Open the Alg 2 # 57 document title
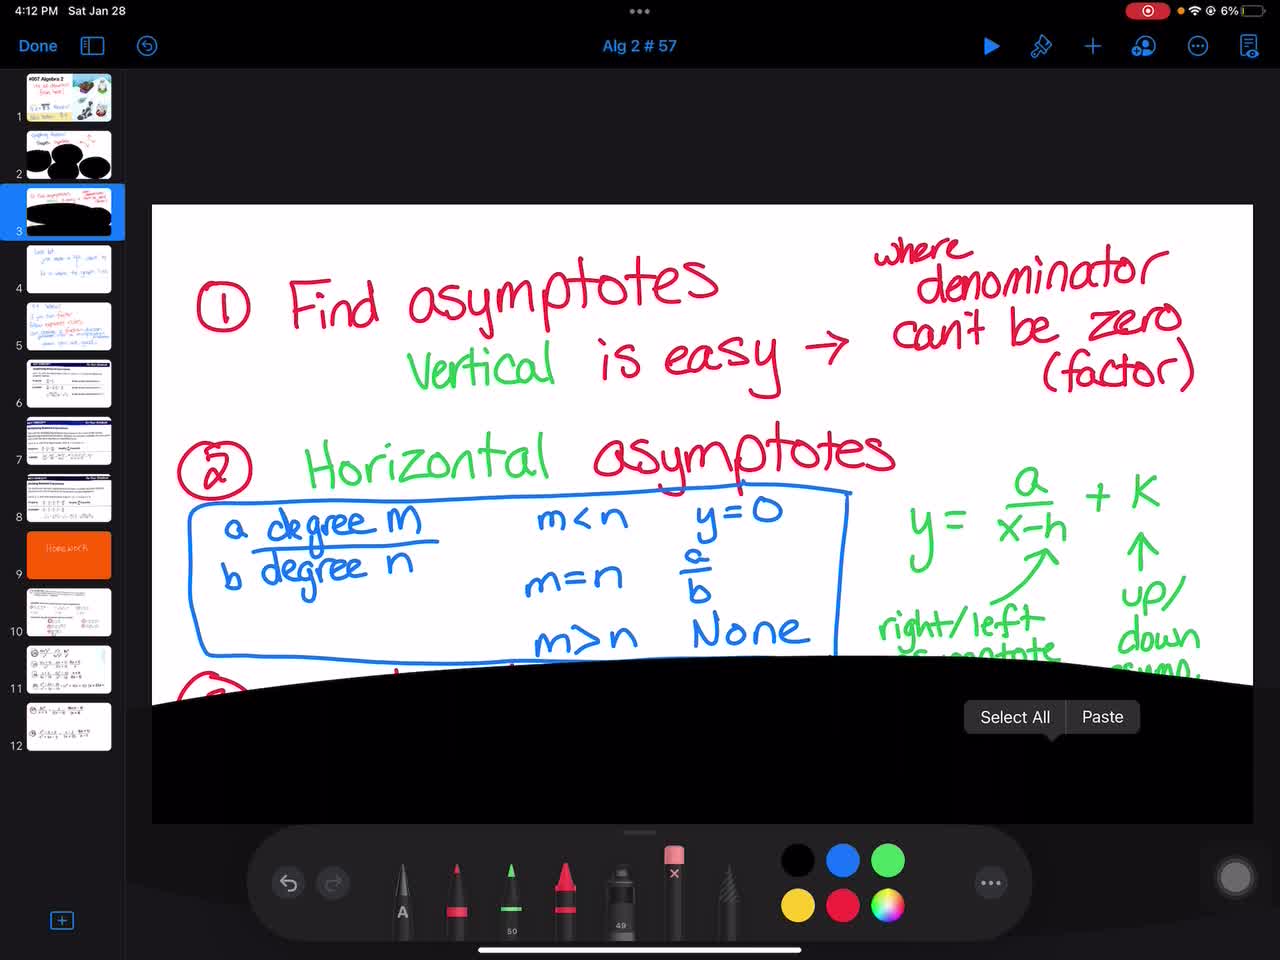 click(640, 46)
